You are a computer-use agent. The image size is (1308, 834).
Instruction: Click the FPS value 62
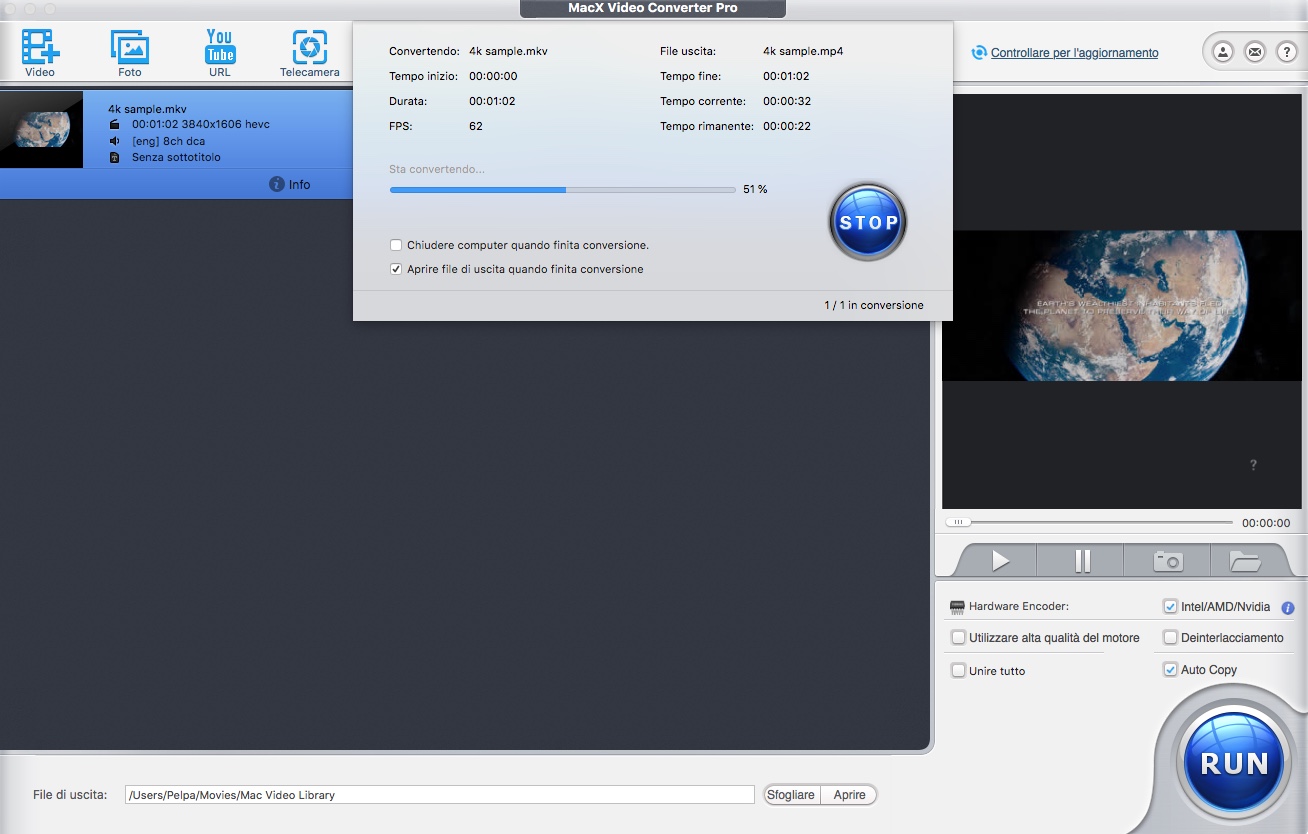tap(476, 126)
